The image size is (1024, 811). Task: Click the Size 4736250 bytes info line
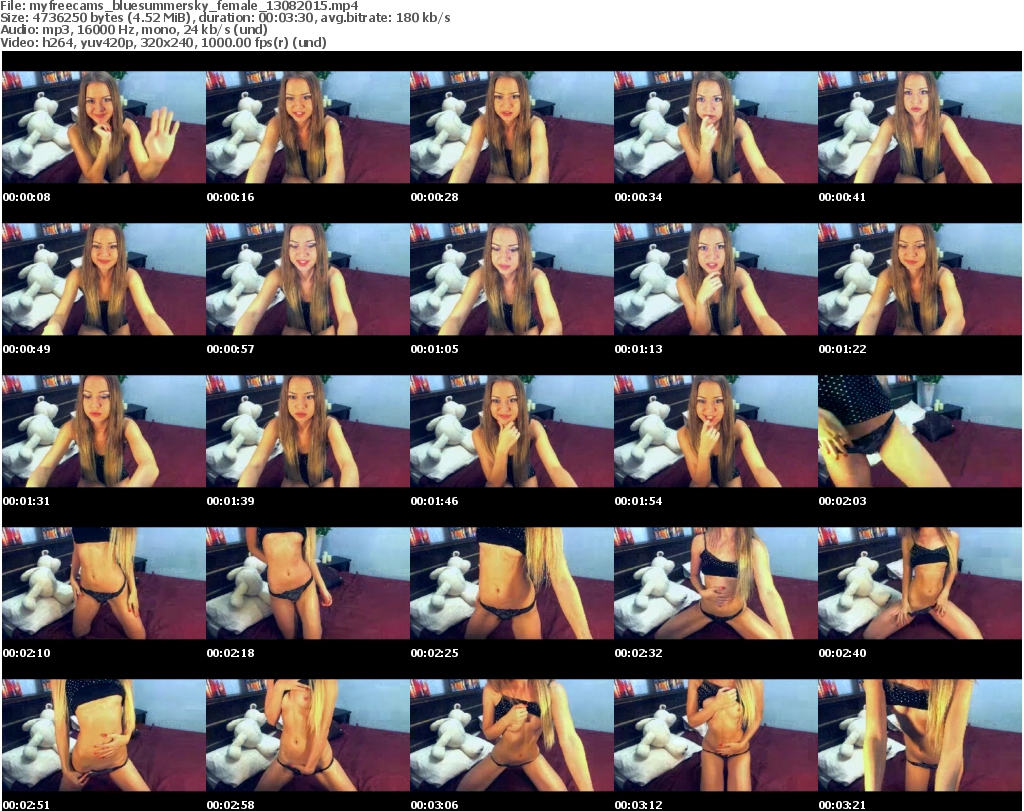tap(225, 18)
